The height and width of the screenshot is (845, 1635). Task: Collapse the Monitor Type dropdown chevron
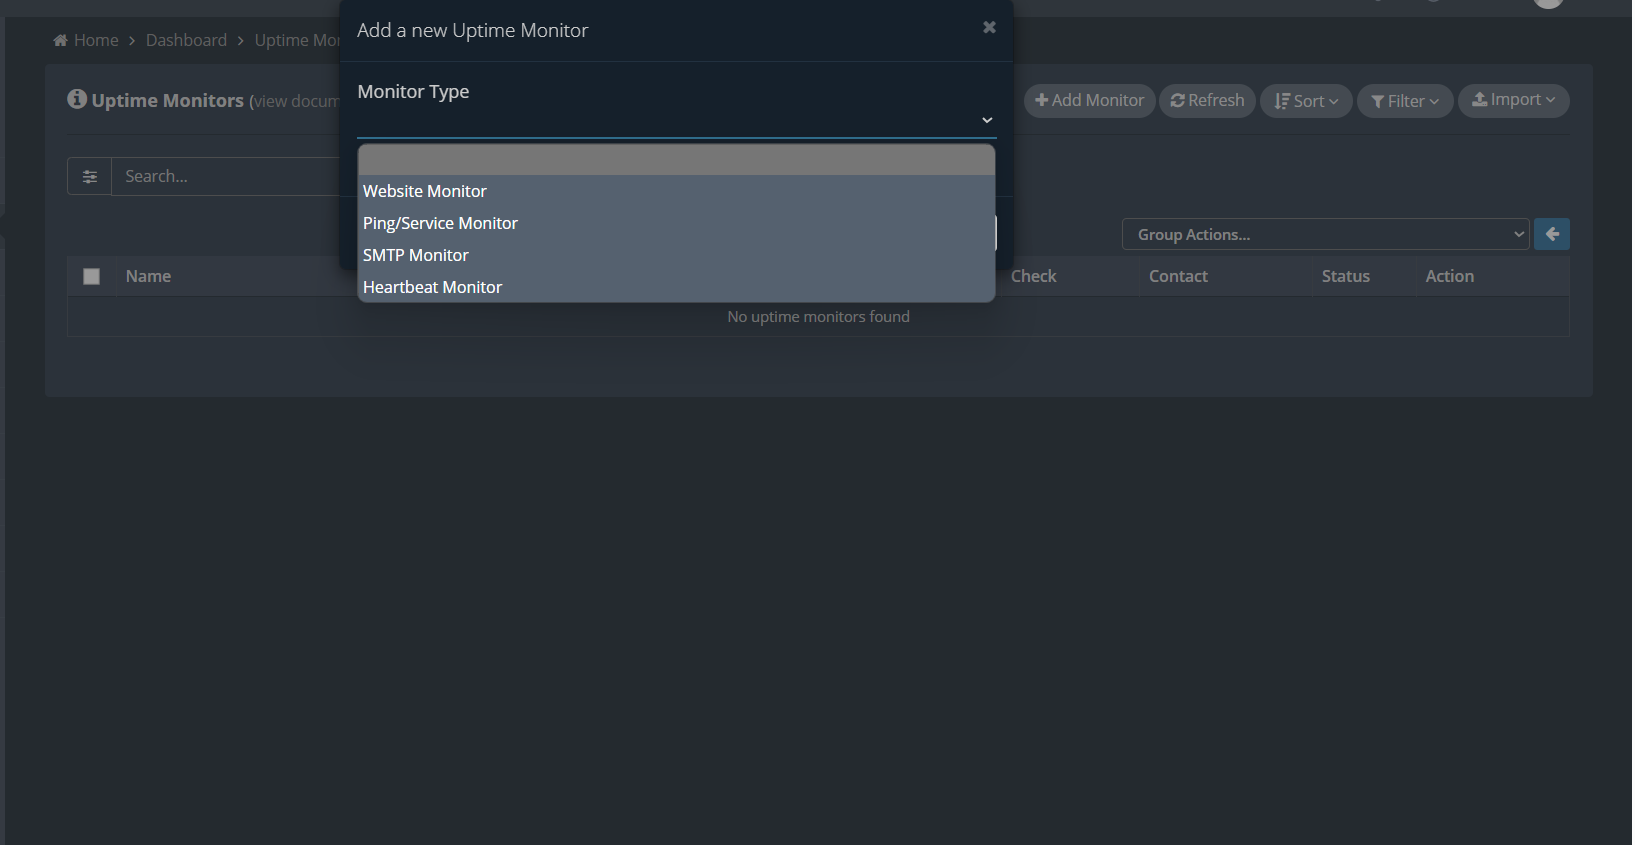(987, 120)
